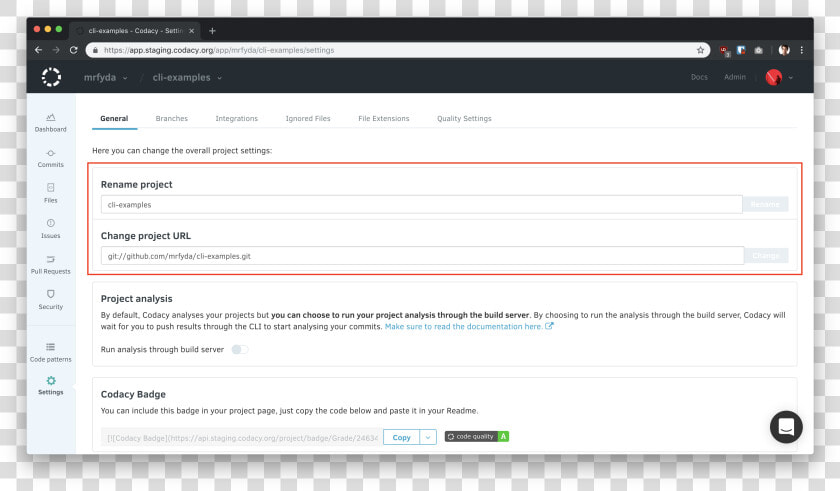Reload the page with the refresh icon

click(73, 50)
